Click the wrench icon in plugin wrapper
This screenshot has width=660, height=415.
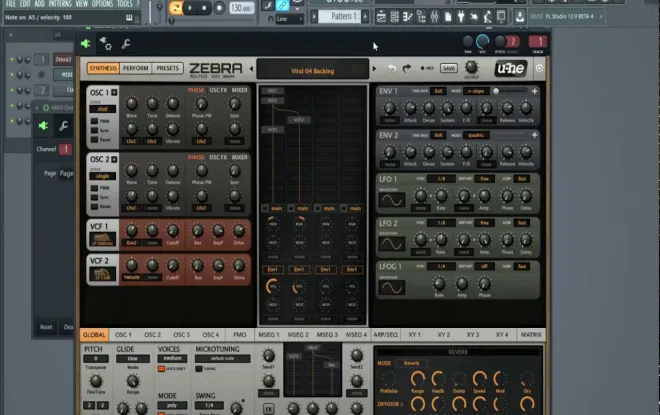[x=125, y=43]
